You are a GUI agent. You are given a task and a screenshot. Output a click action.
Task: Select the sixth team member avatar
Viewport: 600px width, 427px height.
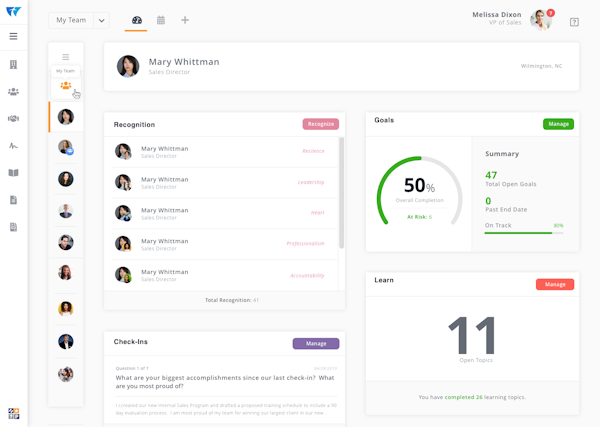click(66, 273)
